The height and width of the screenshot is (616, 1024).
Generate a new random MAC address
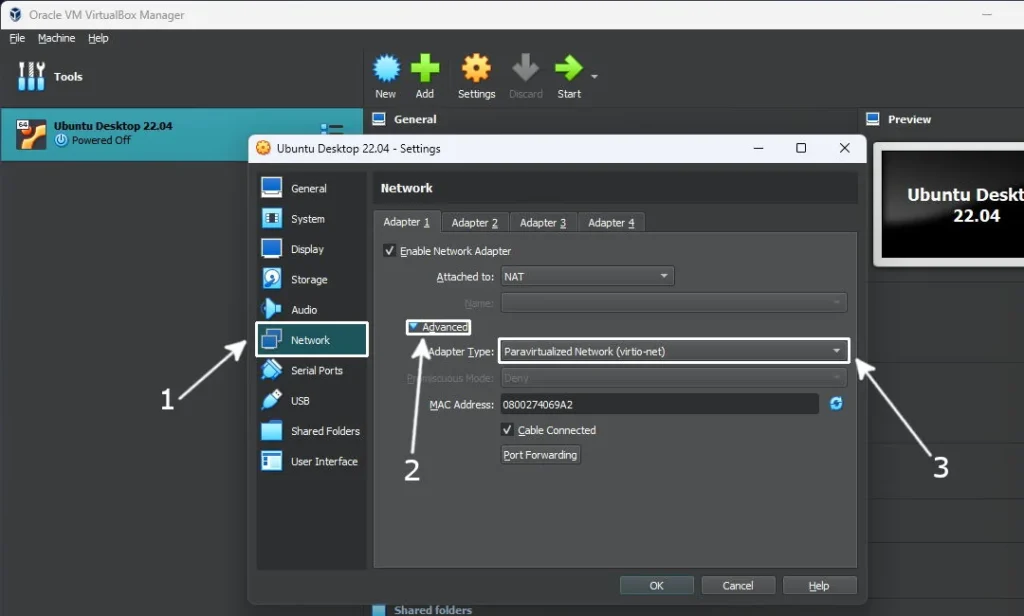(836, 404)
